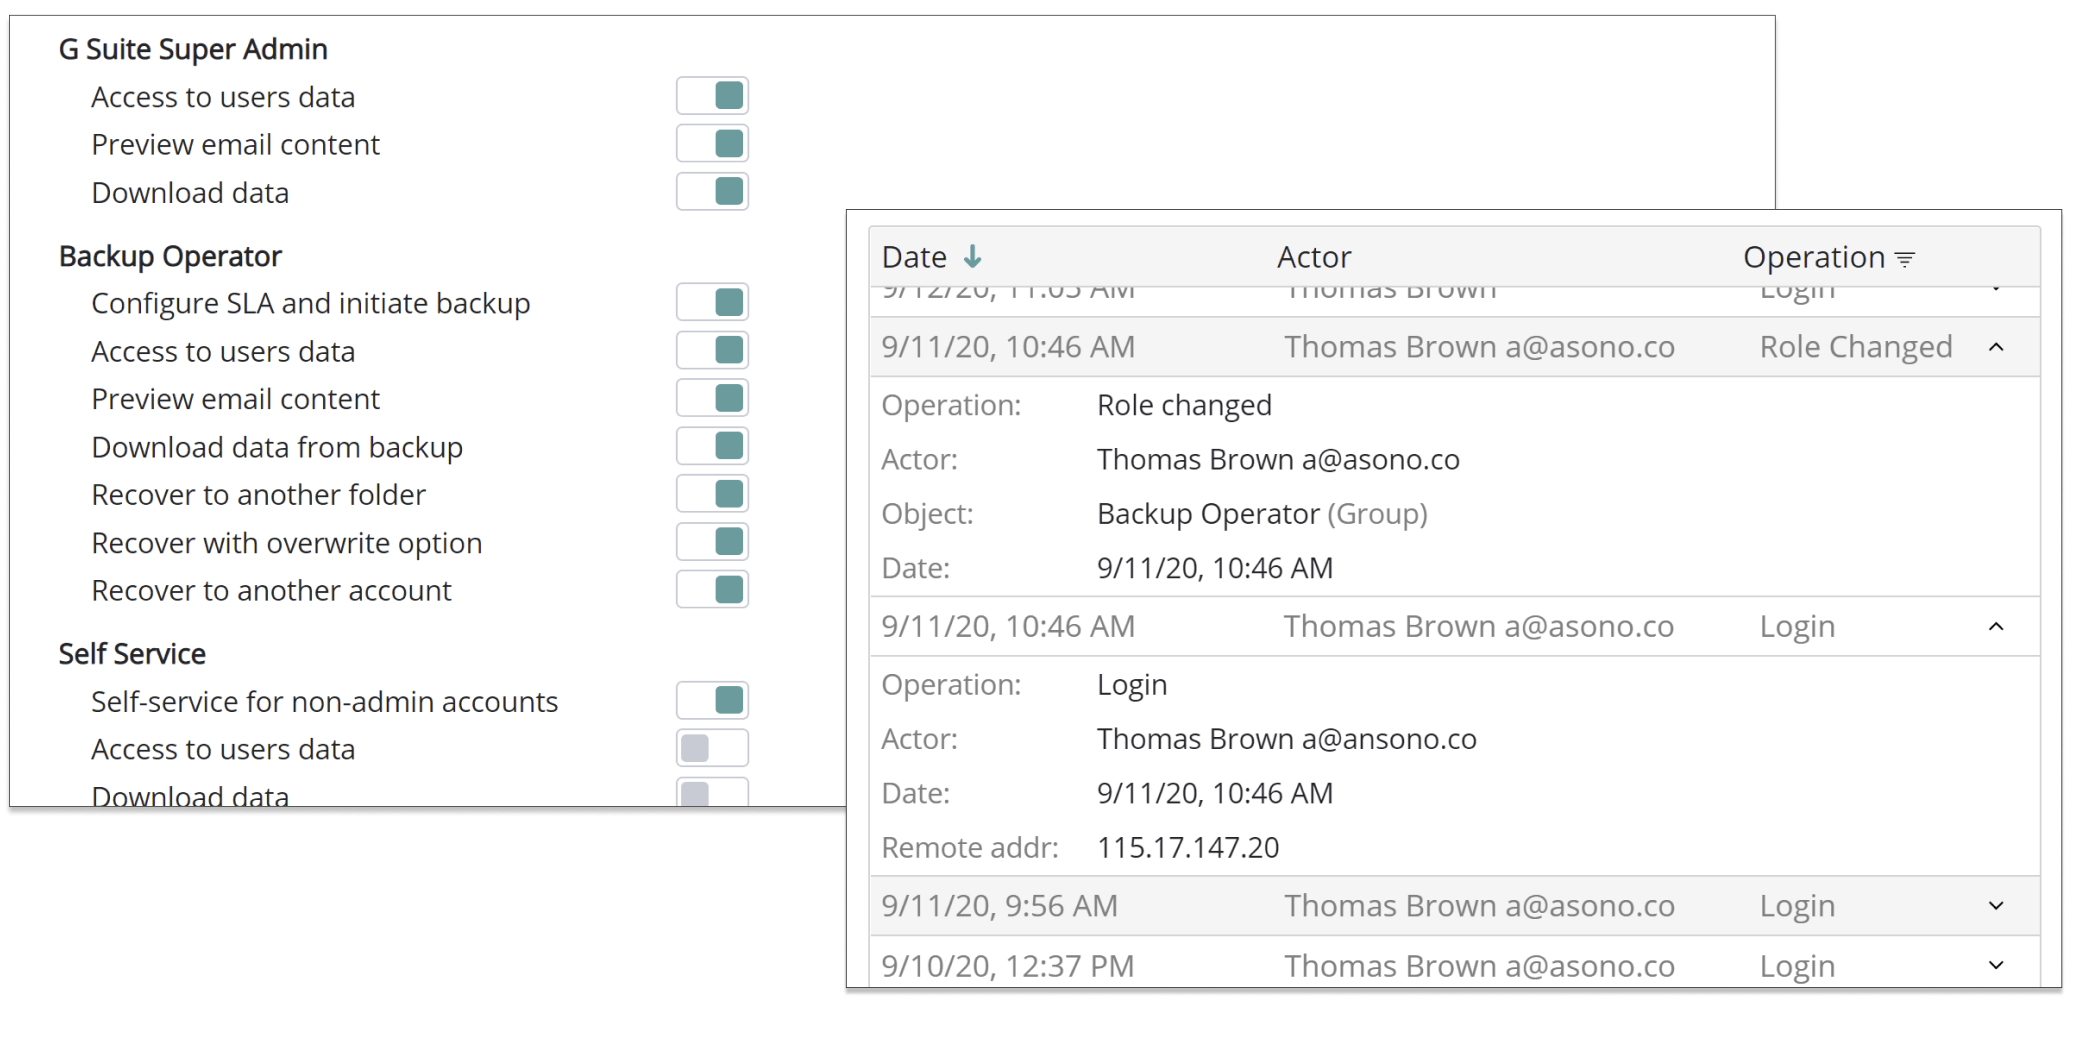The width and height of the screenshot is (2076, 1040).
Task: Collapse the expanded 10:46 AM Login entry chevron
Action: coord(1996,627)
